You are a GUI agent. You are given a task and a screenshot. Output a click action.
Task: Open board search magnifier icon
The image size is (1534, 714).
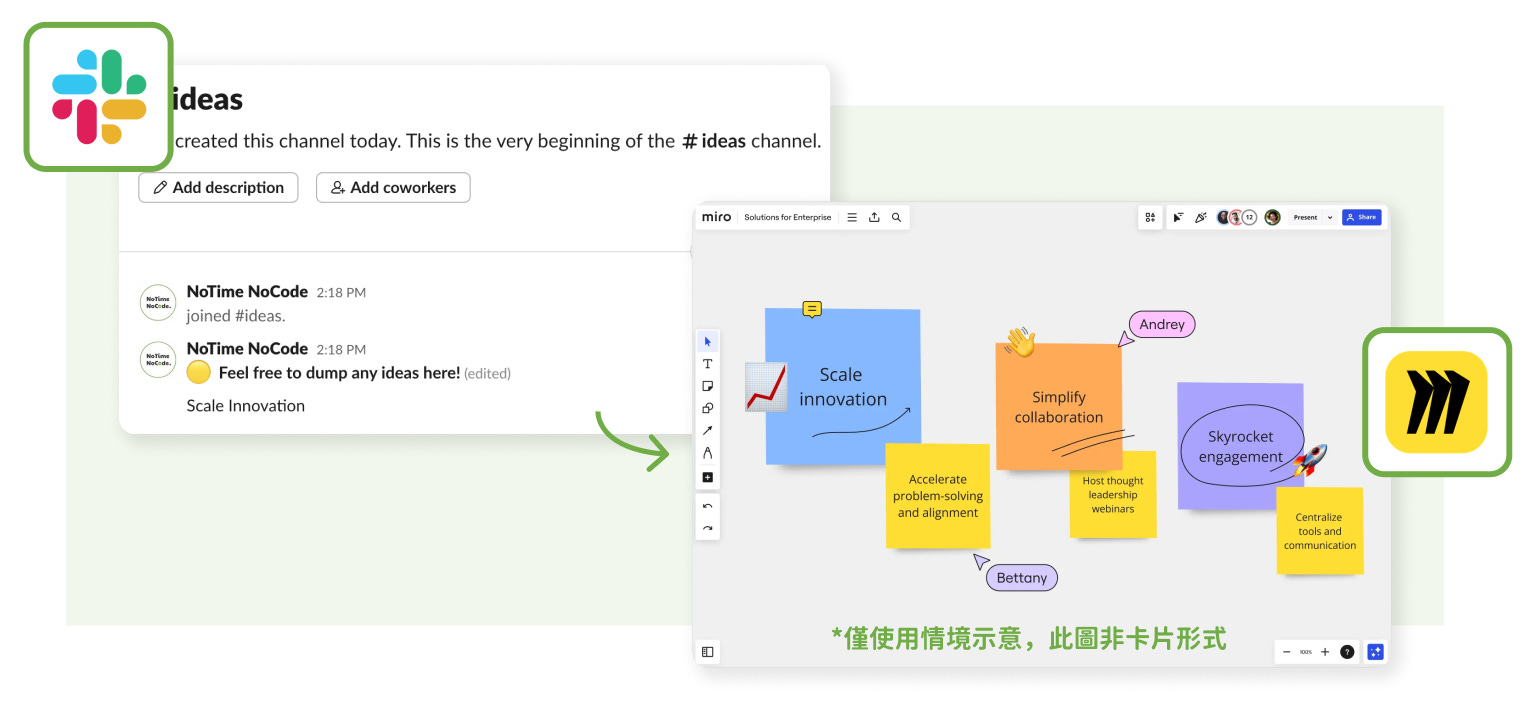(x=896, y=217)
